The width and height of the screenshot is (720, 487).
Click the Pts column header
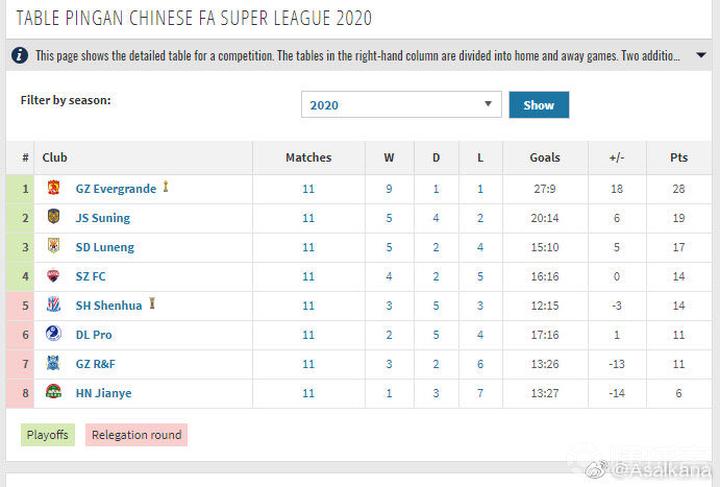pos(679,158)
